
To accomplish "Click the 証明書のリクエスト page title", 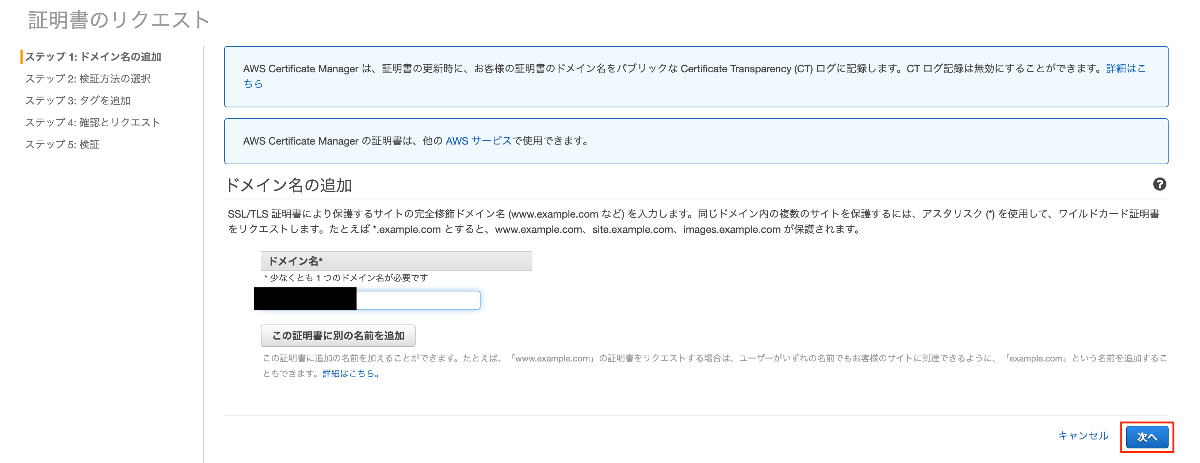I will [x=120, y=19].
